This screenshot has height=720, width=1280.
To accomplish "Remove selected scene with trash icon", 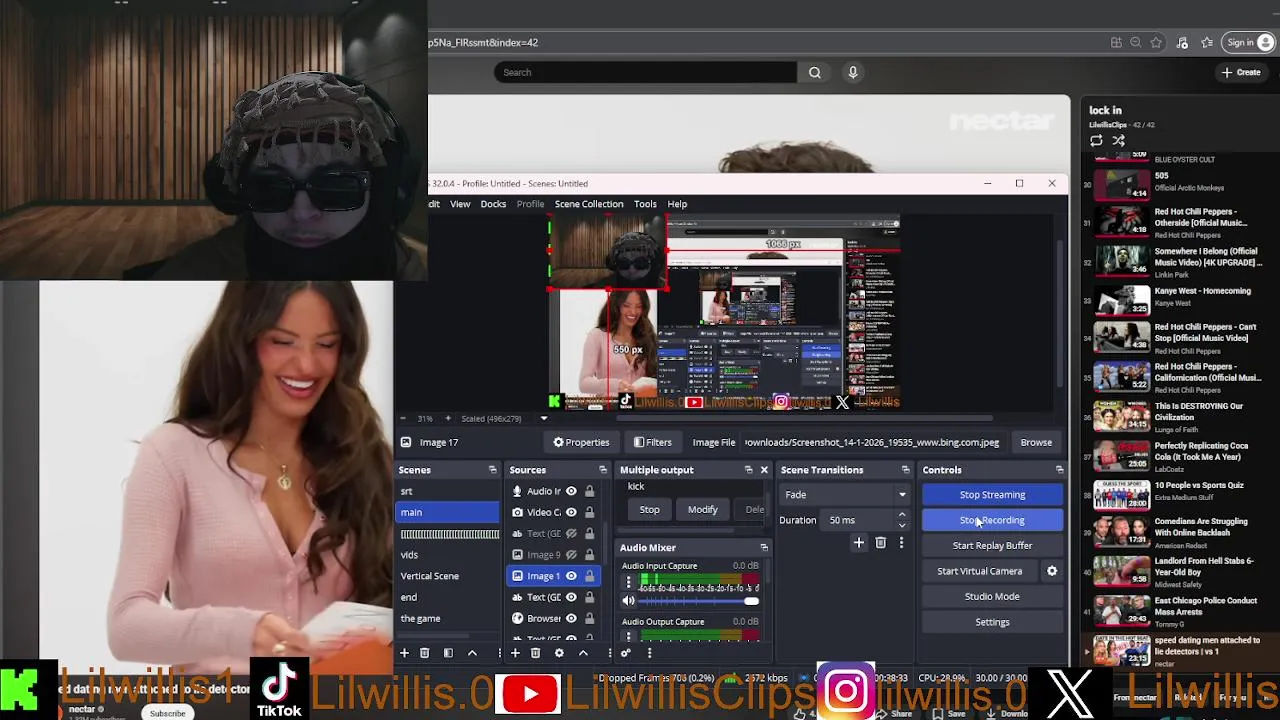I will click(424, 653).
